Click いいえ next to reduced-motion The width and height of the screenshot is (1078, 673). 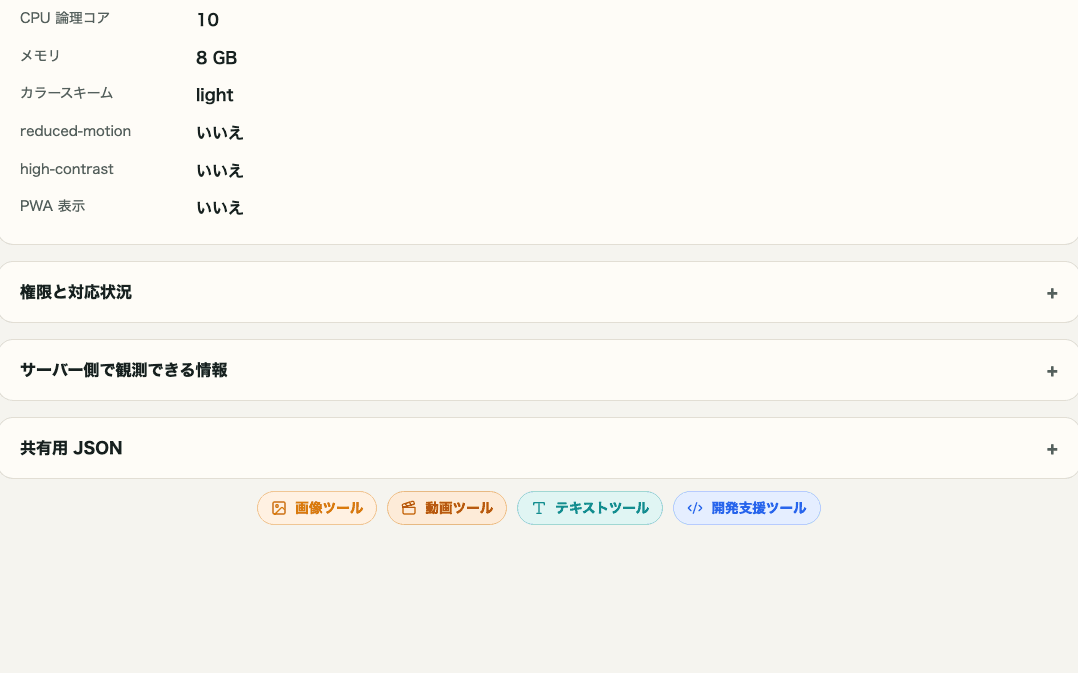220,132
